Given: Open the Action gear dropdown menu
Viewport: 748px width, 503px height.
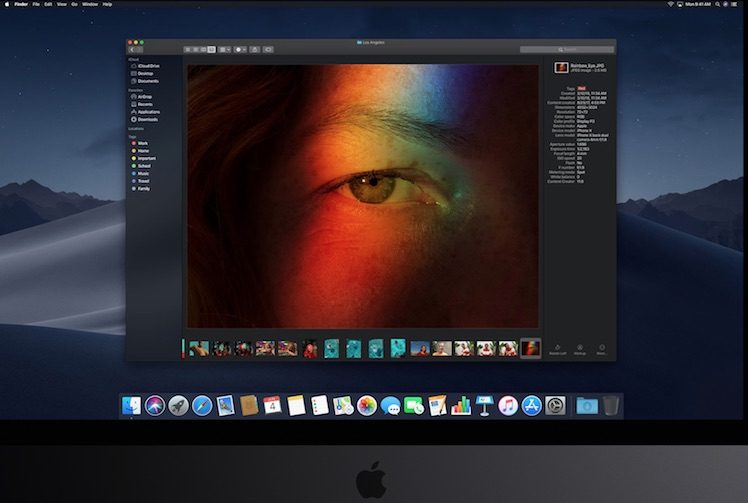Looking at the screenshot, I should click(240, 49).
